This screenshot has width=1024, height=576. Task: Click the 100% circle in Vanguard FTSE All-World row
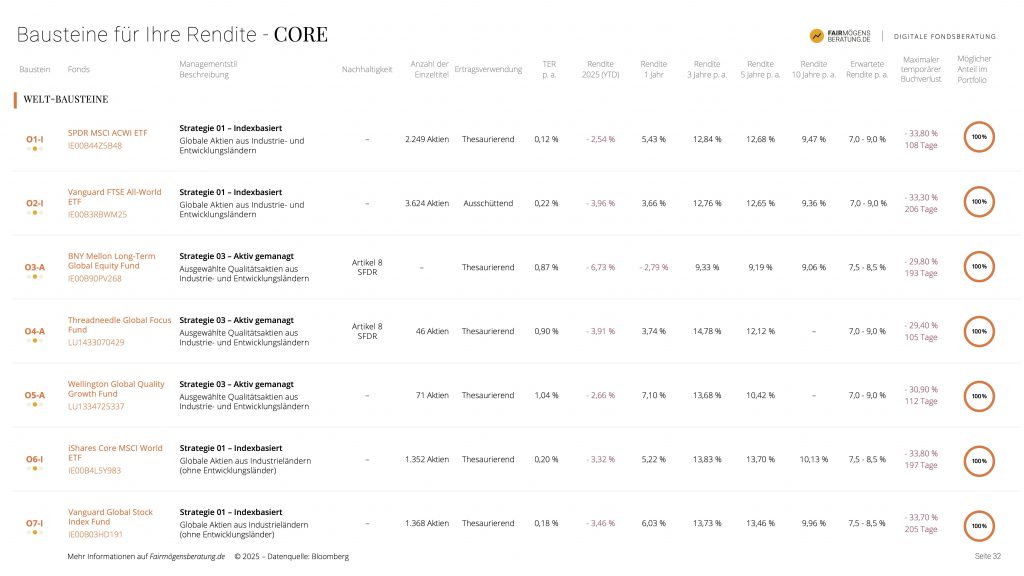tap(979, 202)
